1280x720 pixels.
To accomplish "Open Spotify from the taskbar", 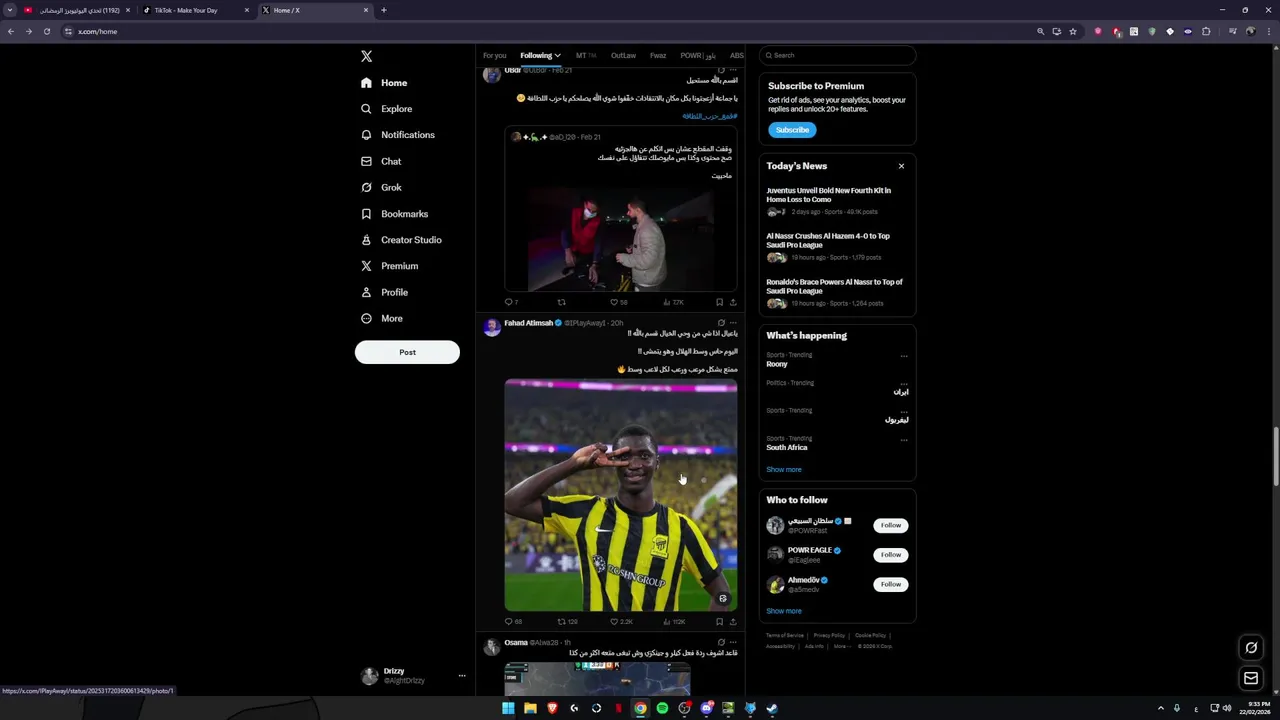I will pos(662,708).
